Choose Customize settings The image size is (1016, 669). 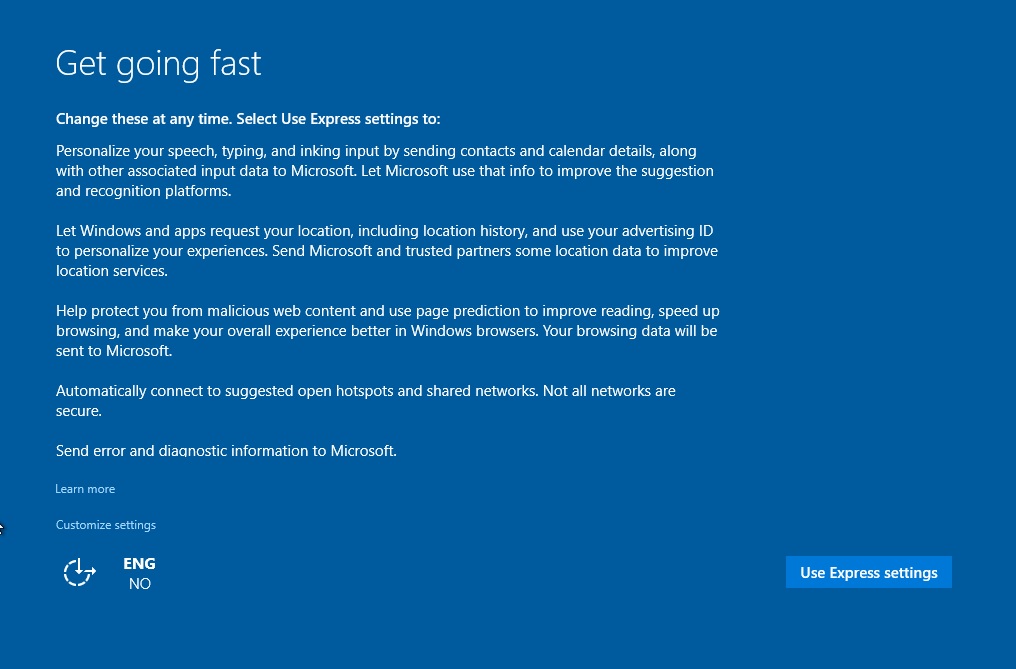pyautogui.click(x=106, y=524)
